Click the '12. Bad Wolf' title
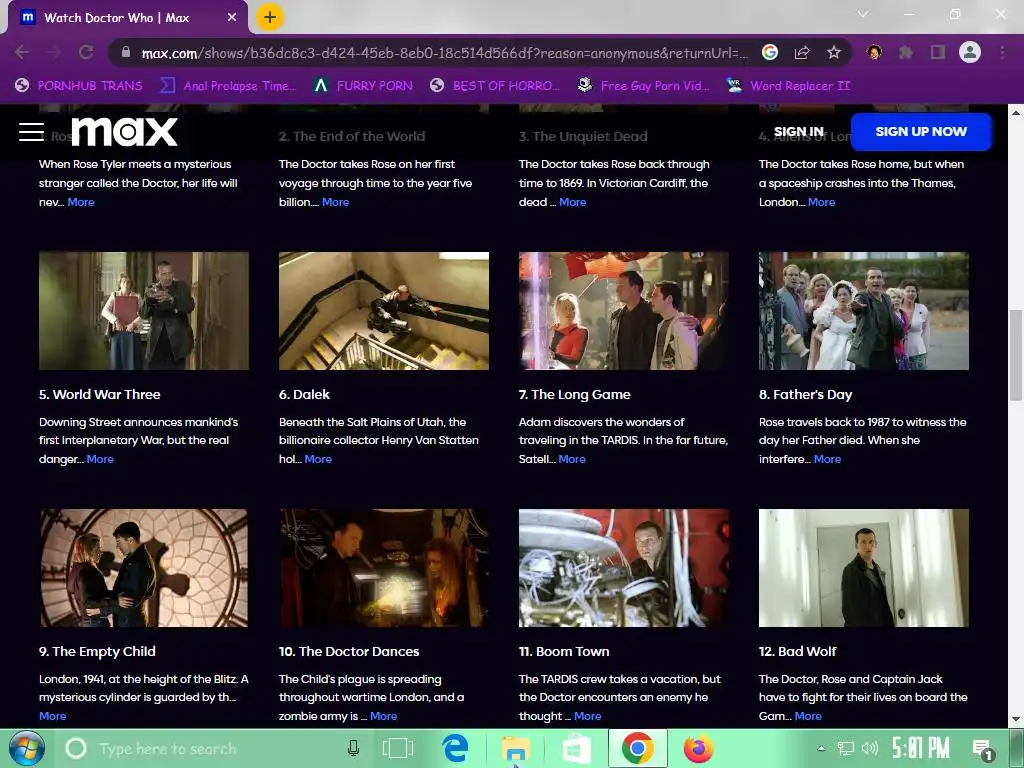 [x=797, y=651]
